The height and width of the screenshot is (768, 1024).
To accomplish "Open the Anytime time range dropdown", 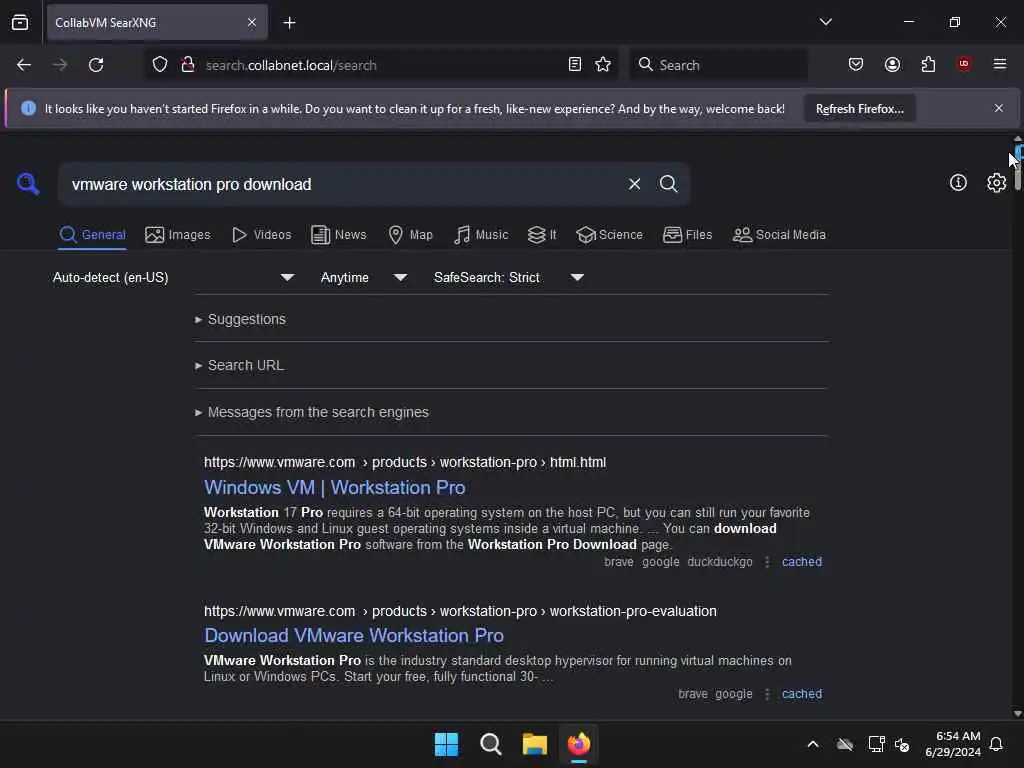I will pos(364,278).
